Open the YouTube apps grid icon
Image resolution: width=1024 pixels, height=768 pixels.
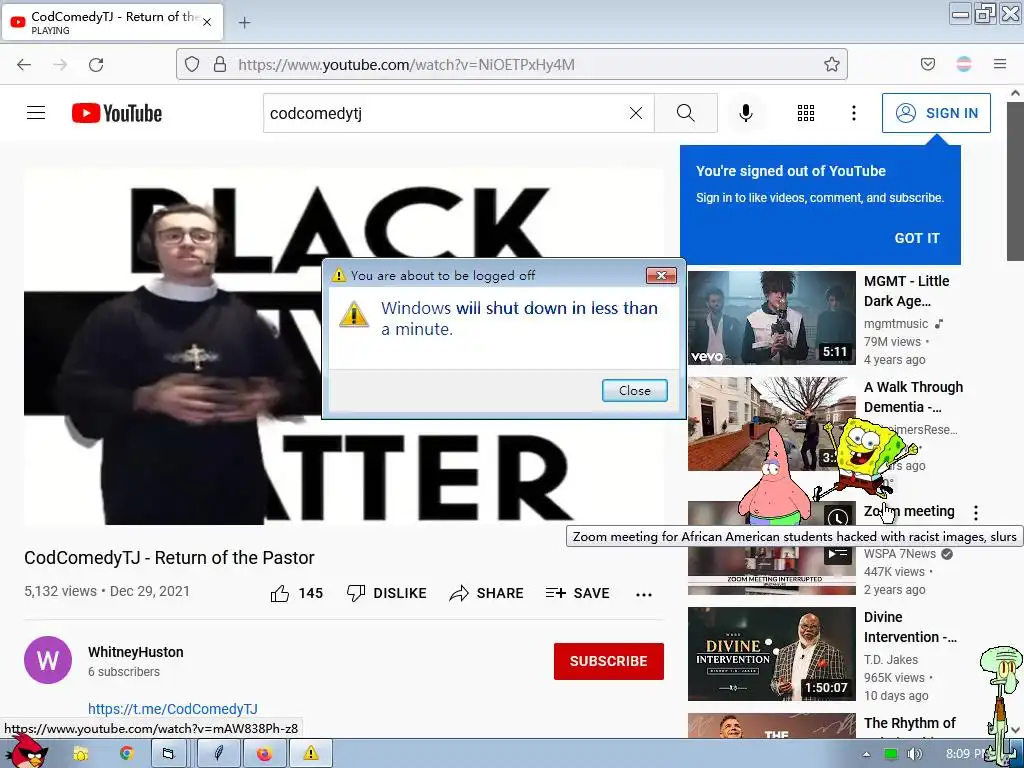806,113
